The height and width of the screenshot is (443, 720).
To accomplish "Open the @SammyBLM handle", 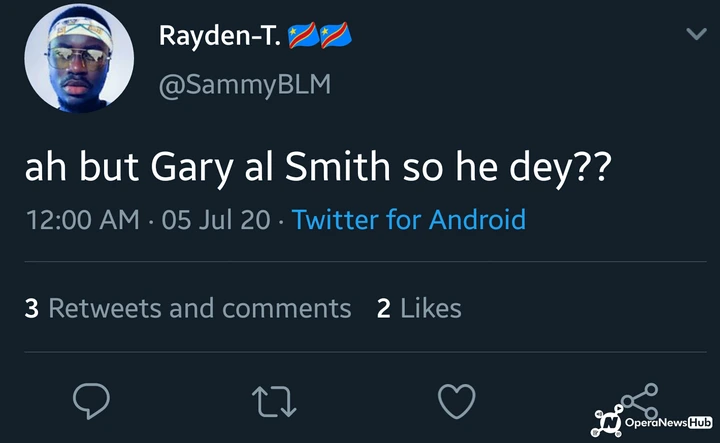I will tap(244, 85).
